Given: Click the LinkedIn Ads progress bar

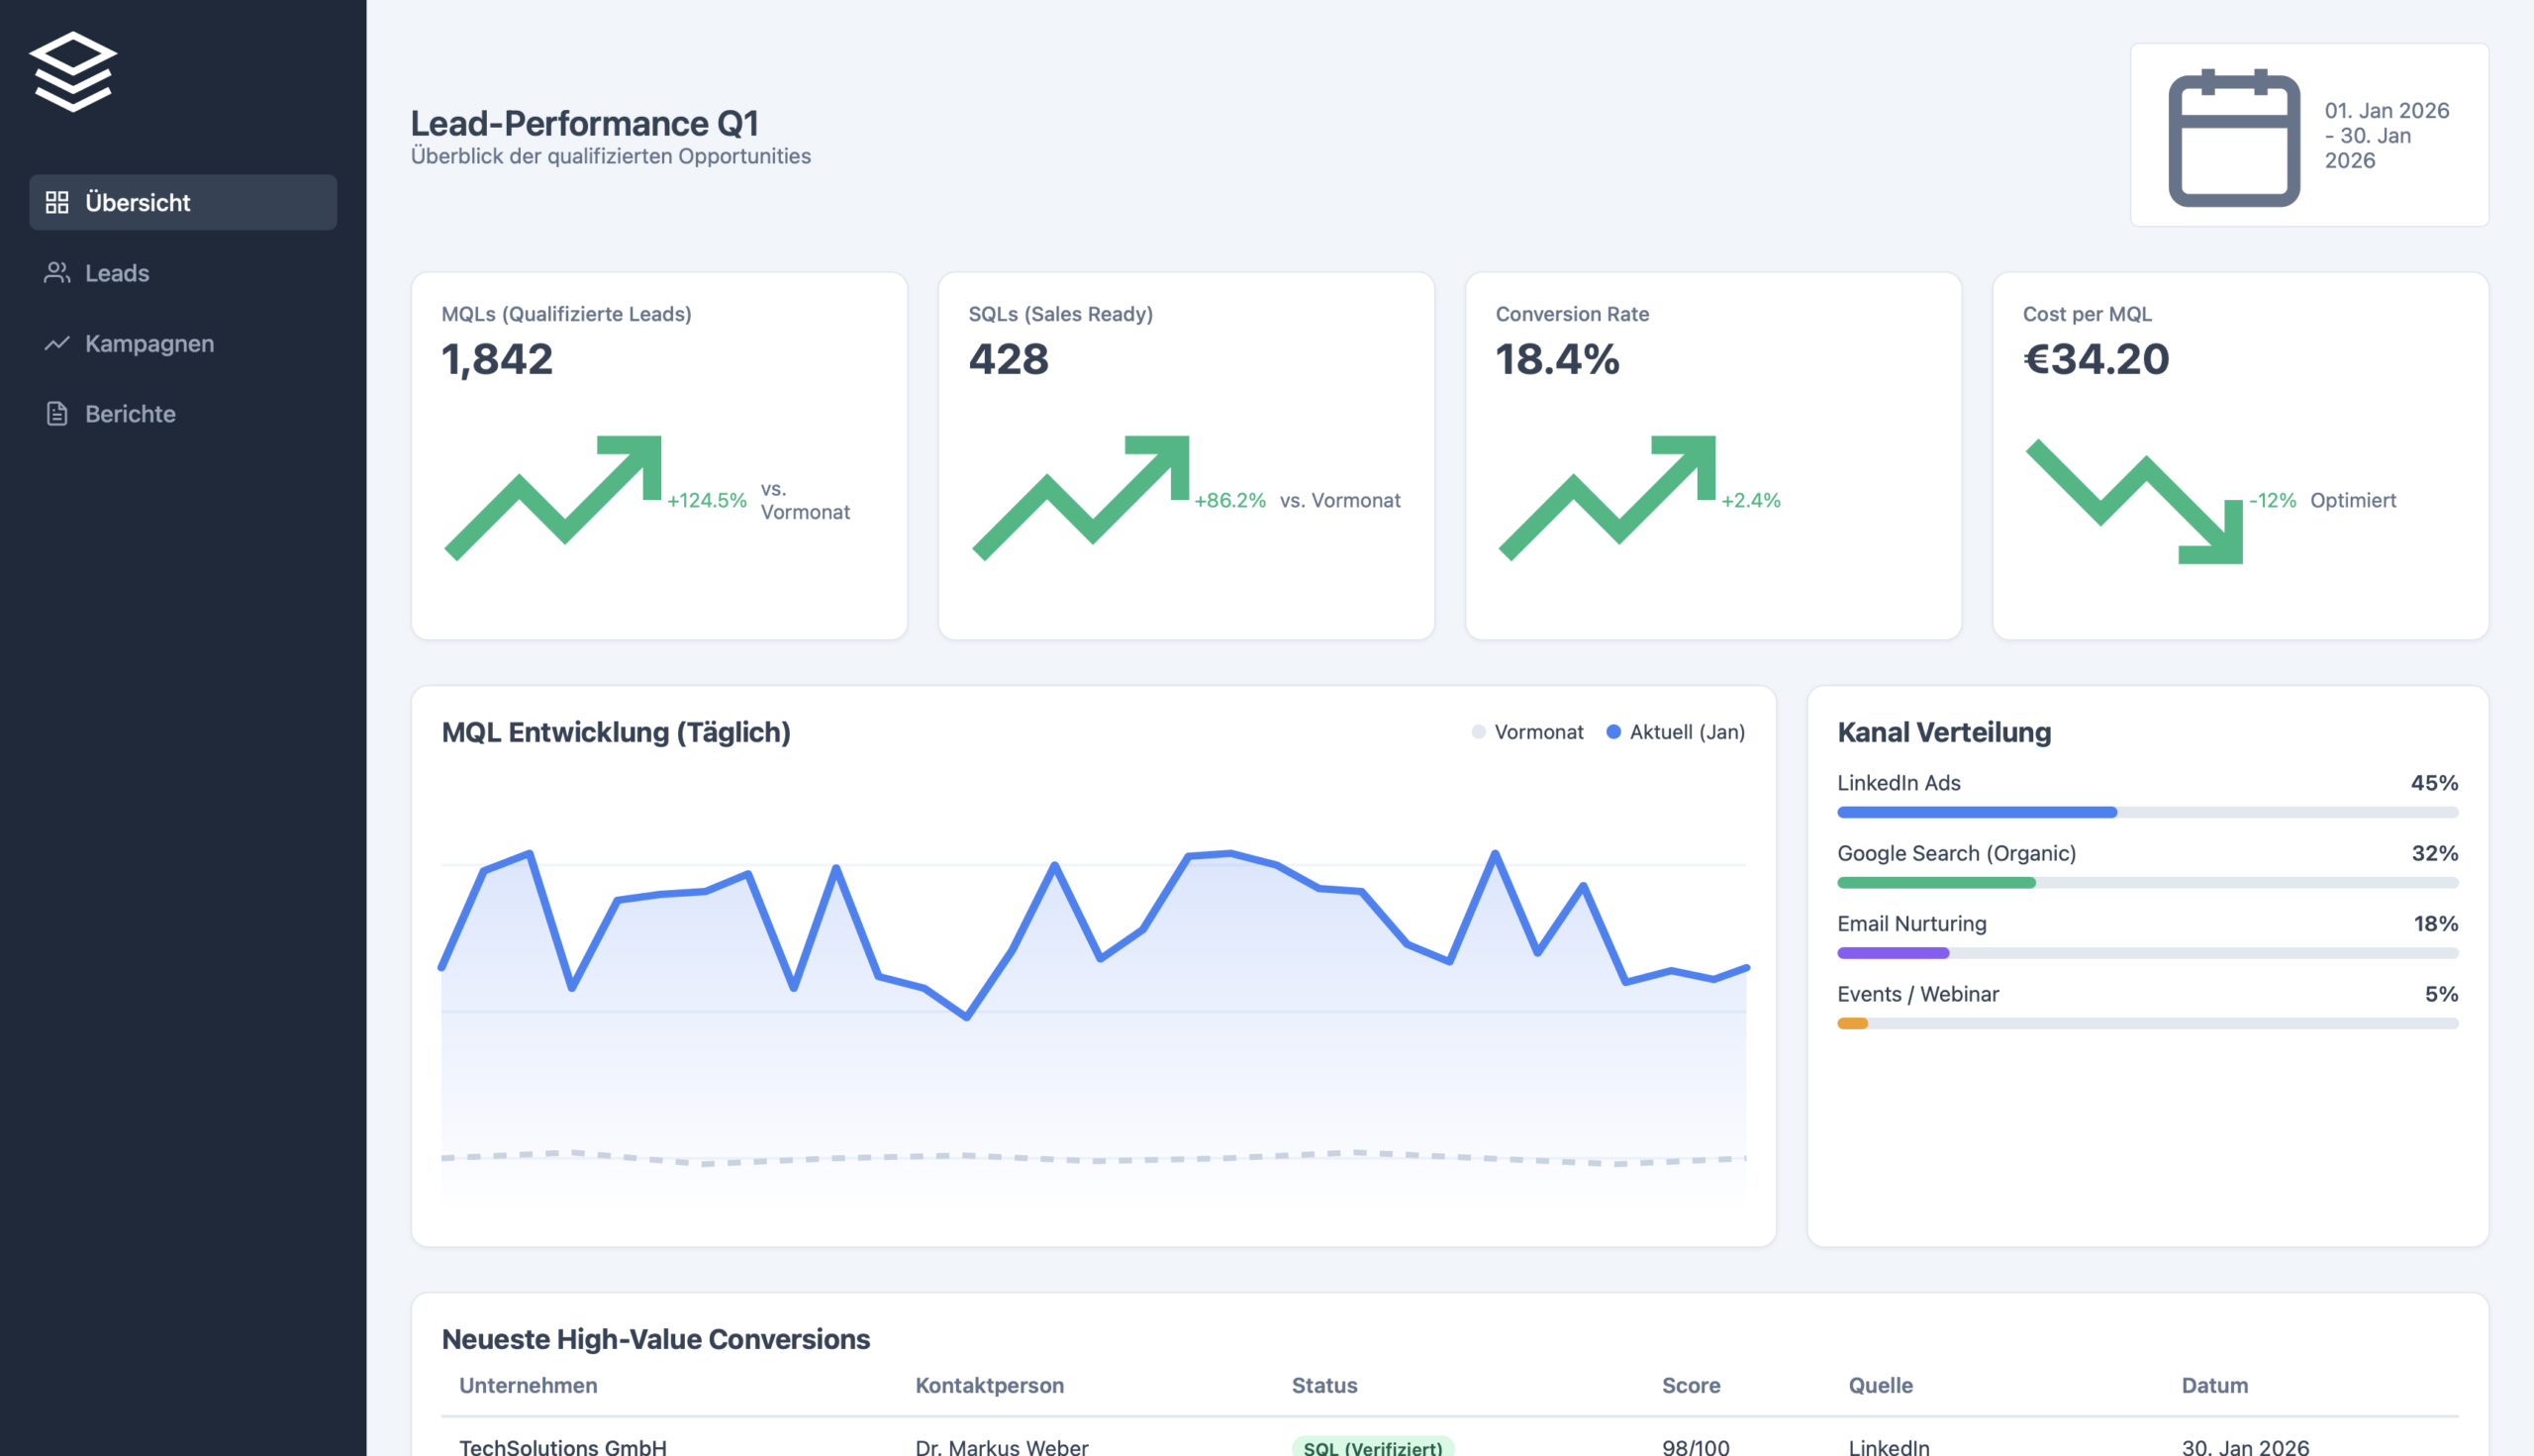Looking at the screenshot, I should (x=1976, y=812).
